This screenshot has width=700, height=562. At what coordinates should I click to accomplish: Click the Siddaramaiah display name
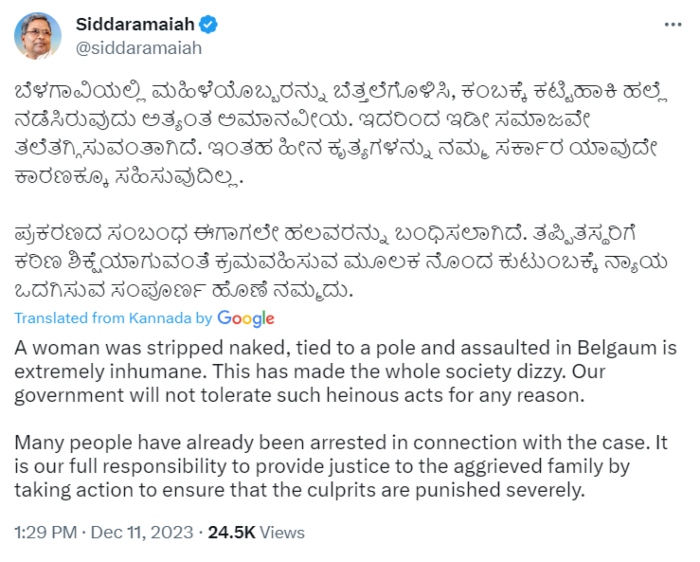pyautogui.click(x=134, y=24)
